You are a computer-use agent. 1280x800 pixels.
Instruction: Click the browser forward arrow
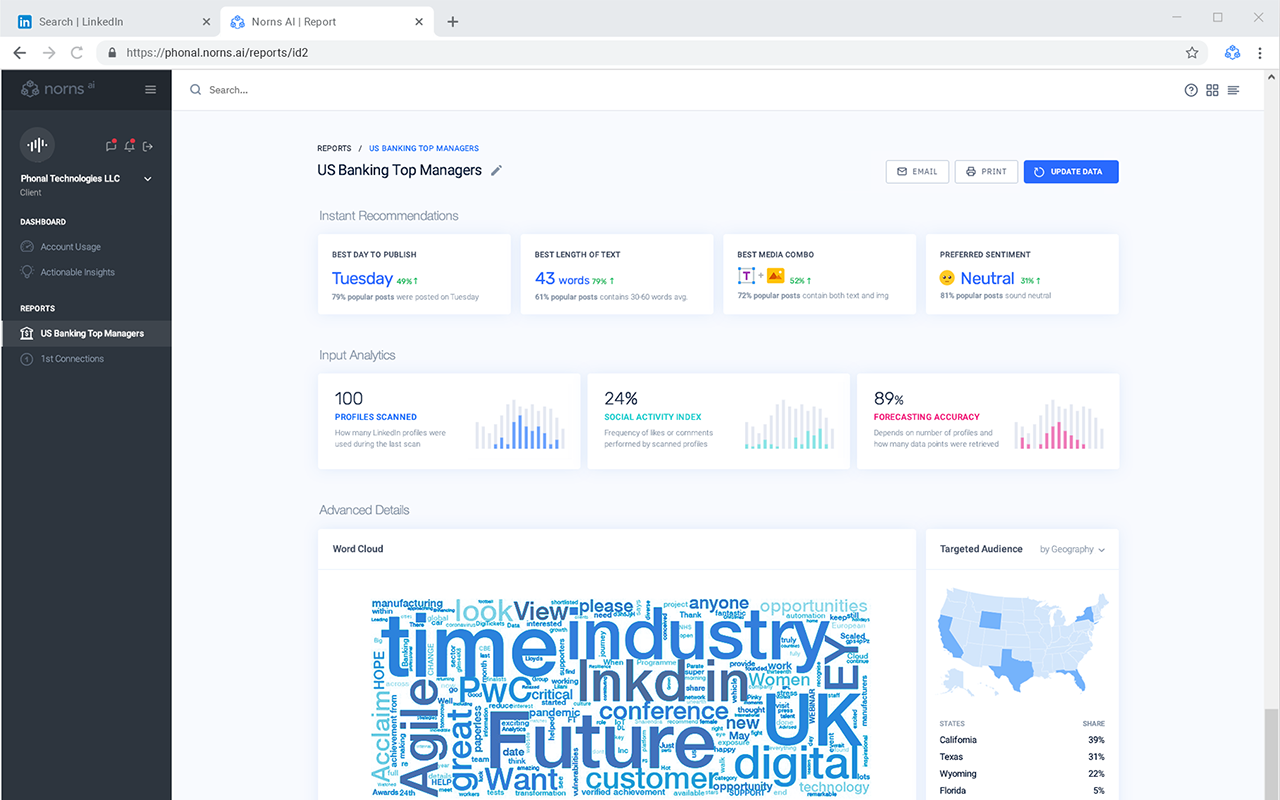(x=48, y=52)
